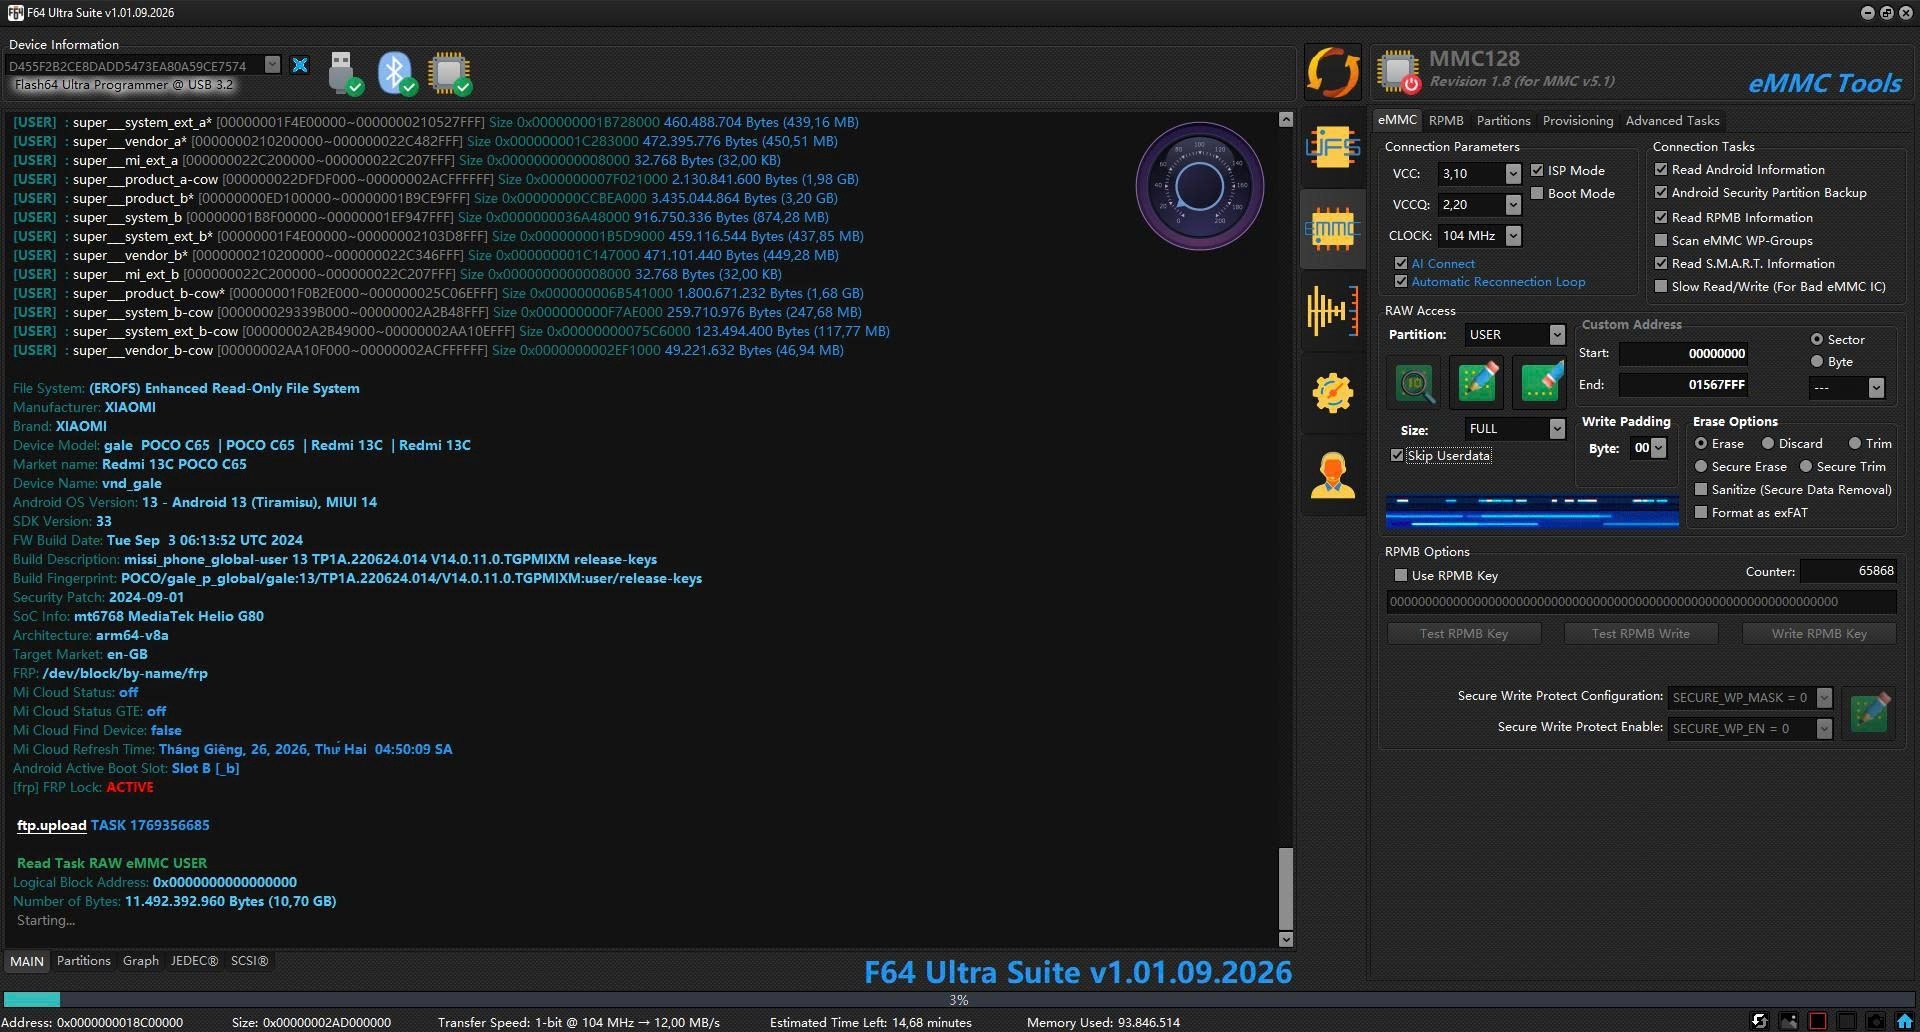The height and width of the screenshot is (1032, 1920).
Task: Open the Write Padding Byte dropdown
Action: [x=1659, y=448]
